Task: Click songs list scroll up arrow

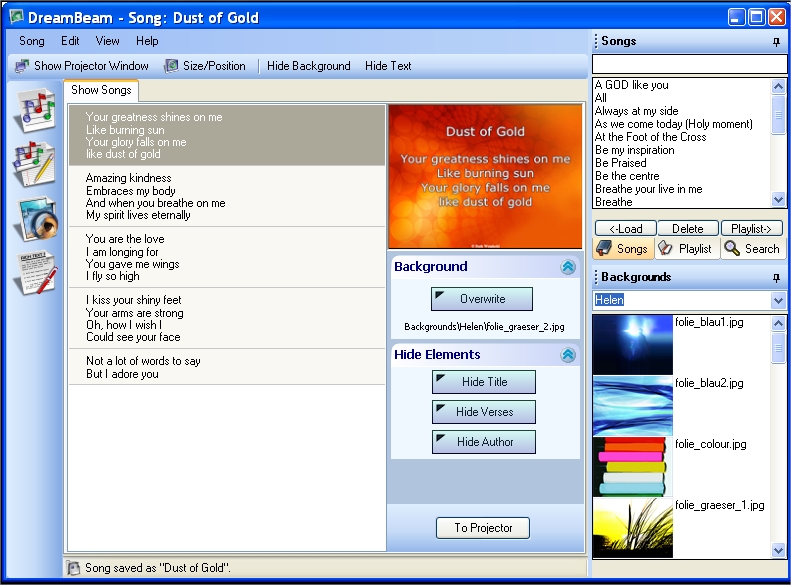Action: tap(778, 86)
